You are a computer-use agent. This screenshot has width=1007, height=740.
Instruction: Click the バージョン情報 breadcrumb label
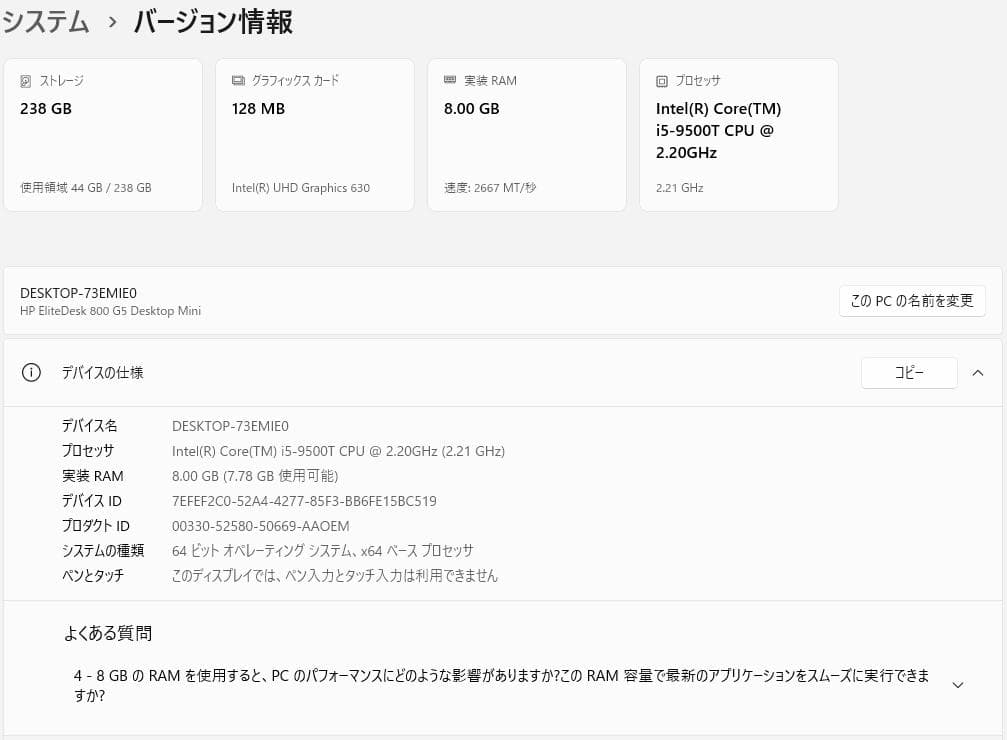point(211,22)
